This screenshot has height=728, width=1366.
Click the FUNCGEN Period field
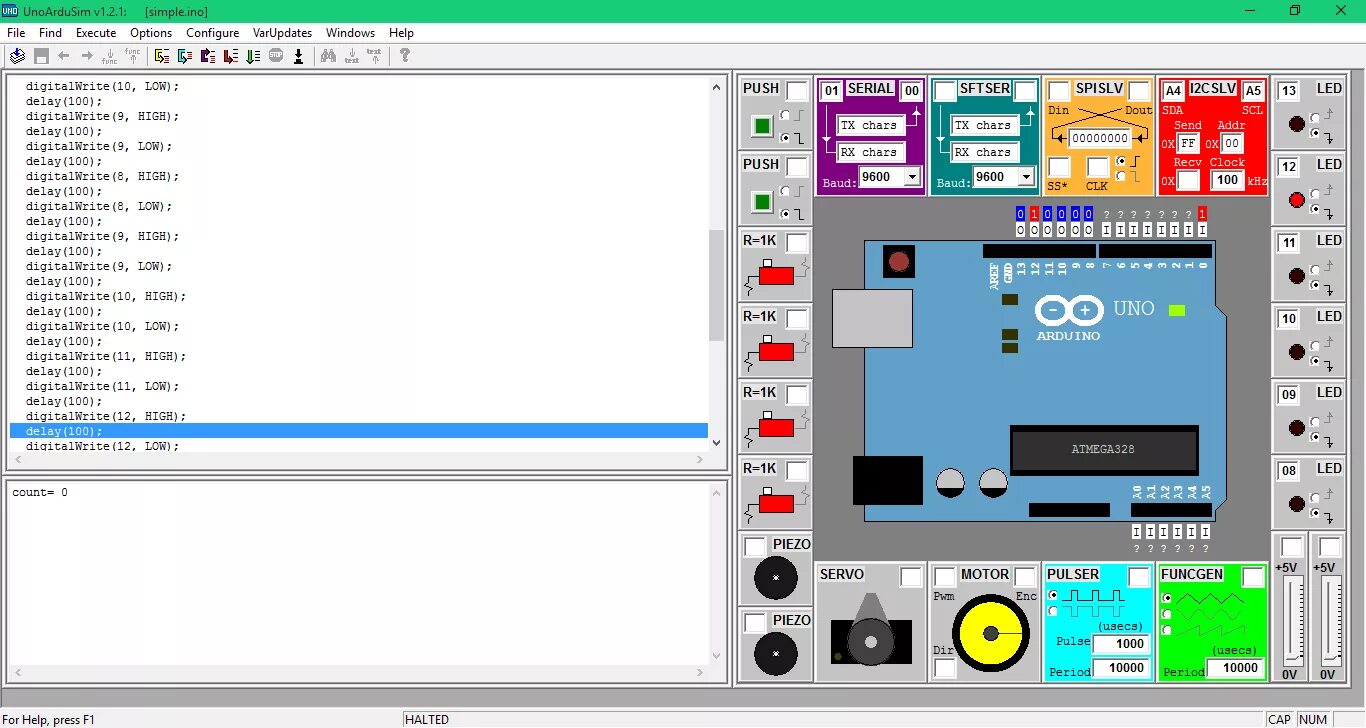(x=1235, y=668)
